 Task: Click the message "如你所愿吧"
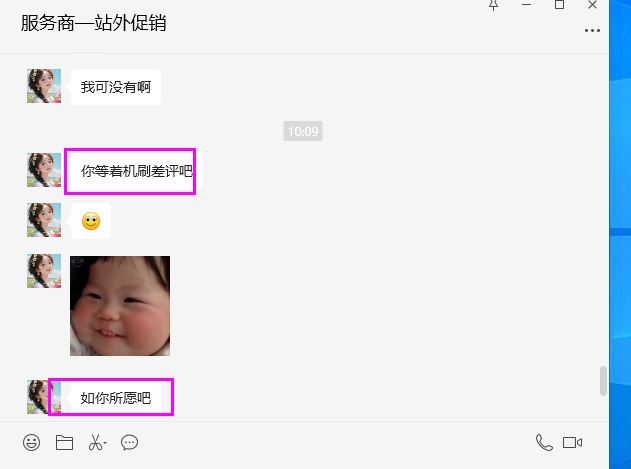pyautogui.click(x=116, y=398)
